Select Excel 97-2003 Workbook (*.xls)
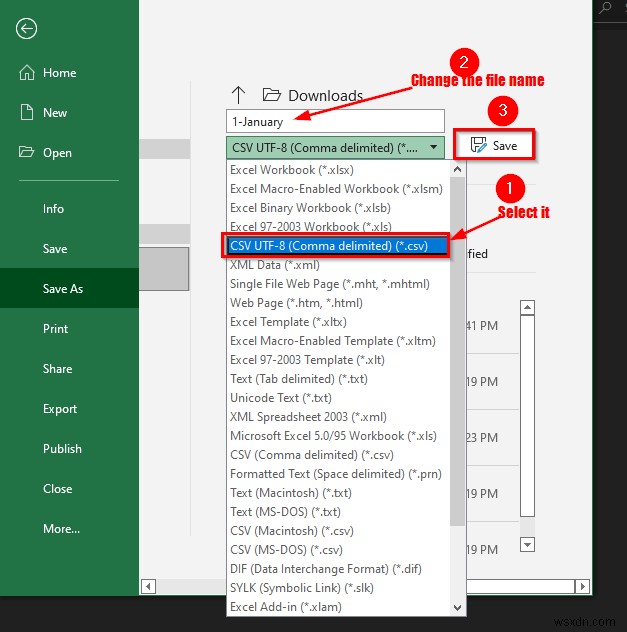 338,226
